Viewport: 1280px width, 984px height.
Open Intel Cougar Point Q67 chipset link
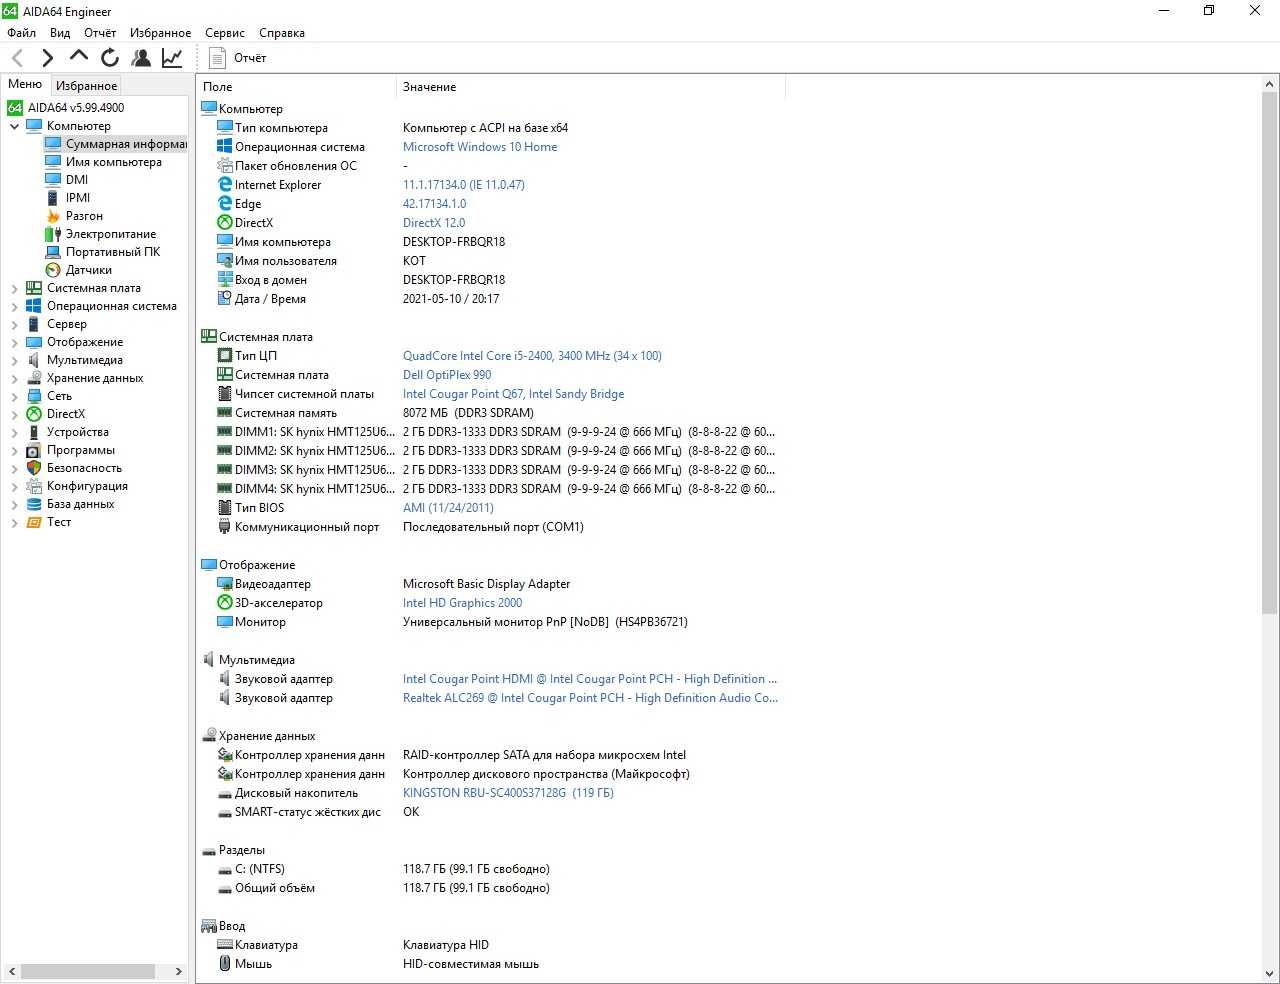[x=513, y=394]
